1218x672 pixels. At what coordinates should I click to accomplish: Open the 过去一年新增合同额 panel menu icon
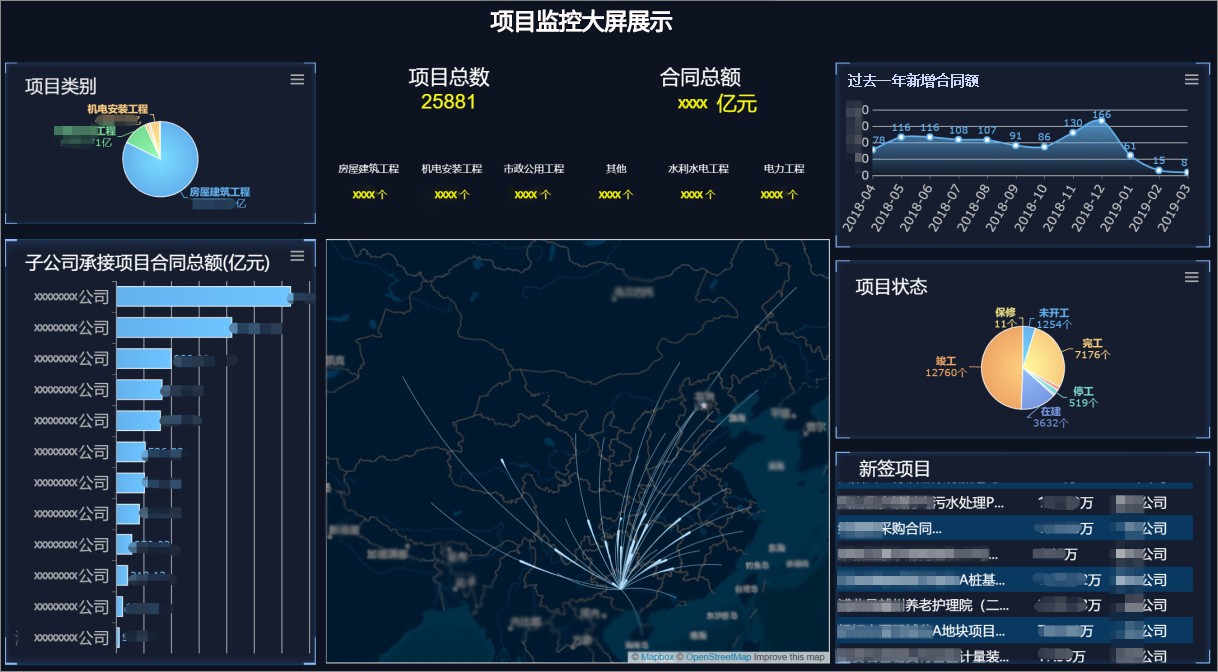point(1191,80)
